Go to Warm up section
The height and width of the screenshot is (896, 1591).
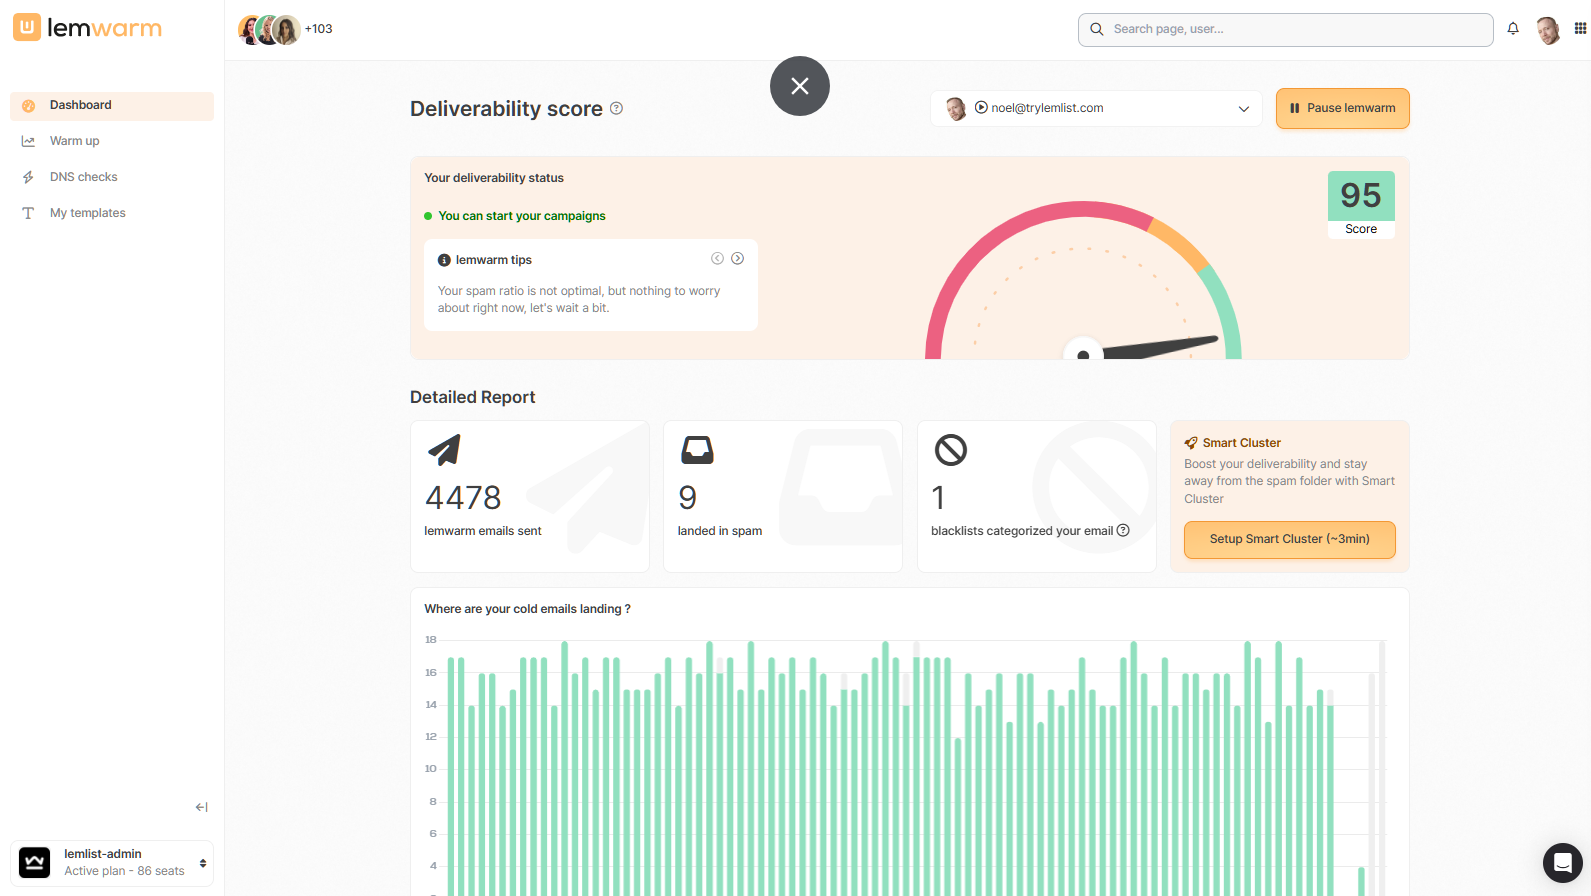tap(75, 141)
